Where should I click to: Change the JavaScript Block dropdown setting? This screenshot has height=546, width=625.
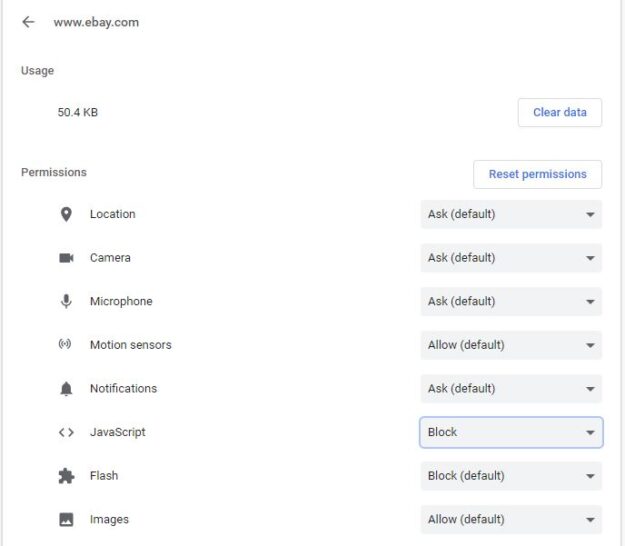511,432
